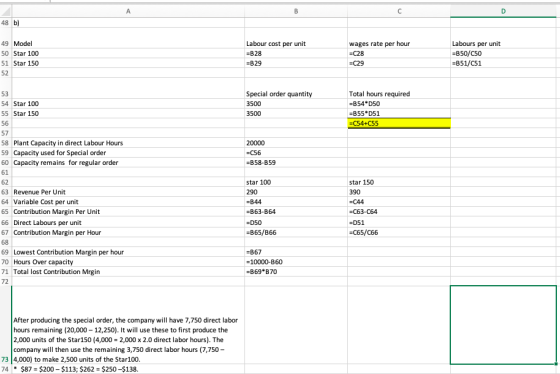Image resolution: width=560 pixels, height=374 pixels.
Task: Click 'Star 150' label in row 51
Action: click(128, 63)
